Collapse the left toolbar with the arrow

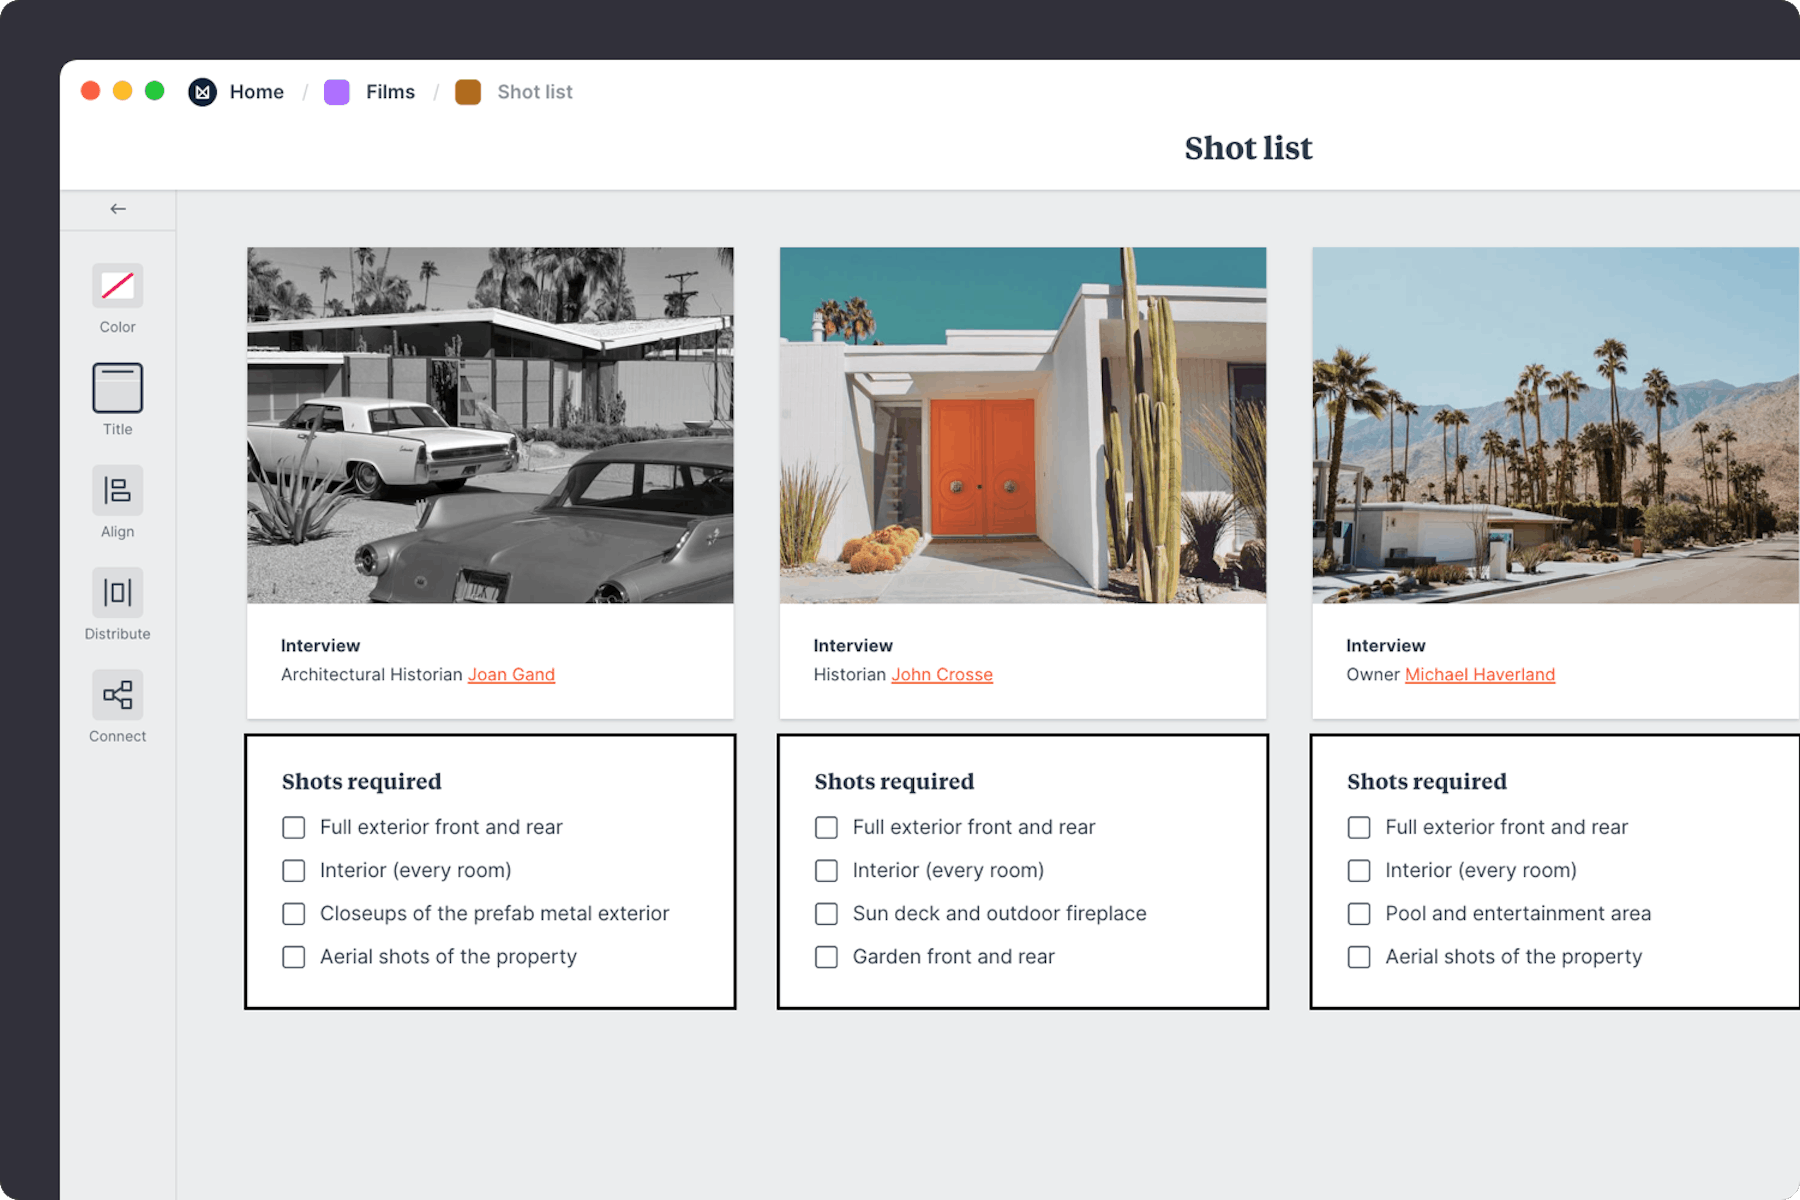click(117, 209)
